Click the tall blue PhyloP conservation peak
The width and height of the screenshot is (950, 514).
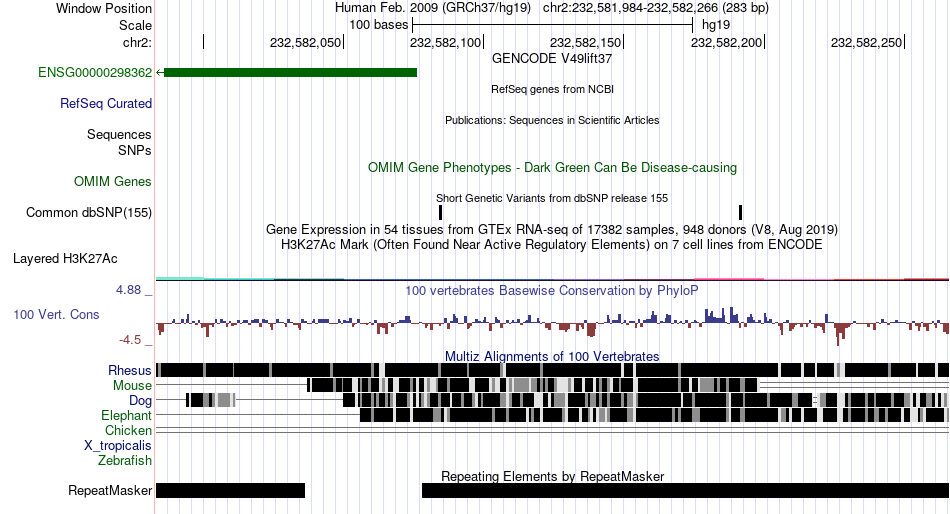tap(732, 315)
